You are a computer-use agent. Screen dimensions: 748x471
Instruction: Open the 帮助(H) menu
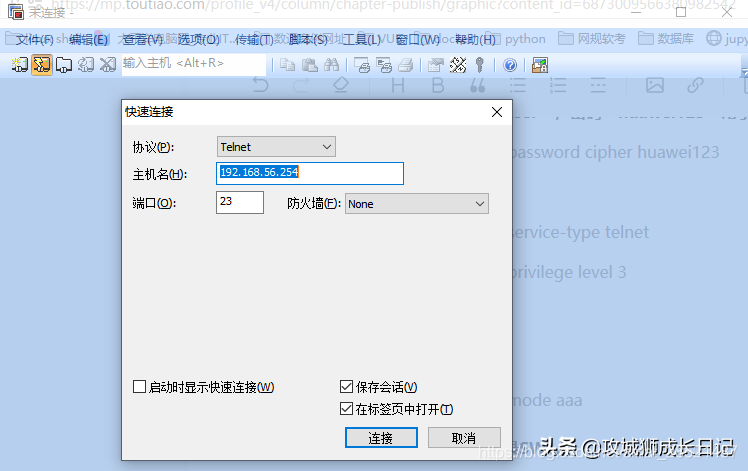click(476, 40)
